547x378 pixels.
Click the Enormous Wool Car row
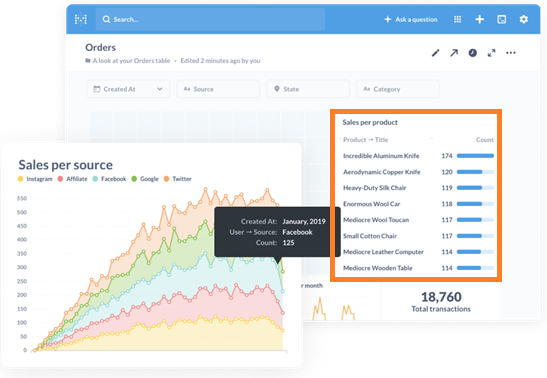418,204
